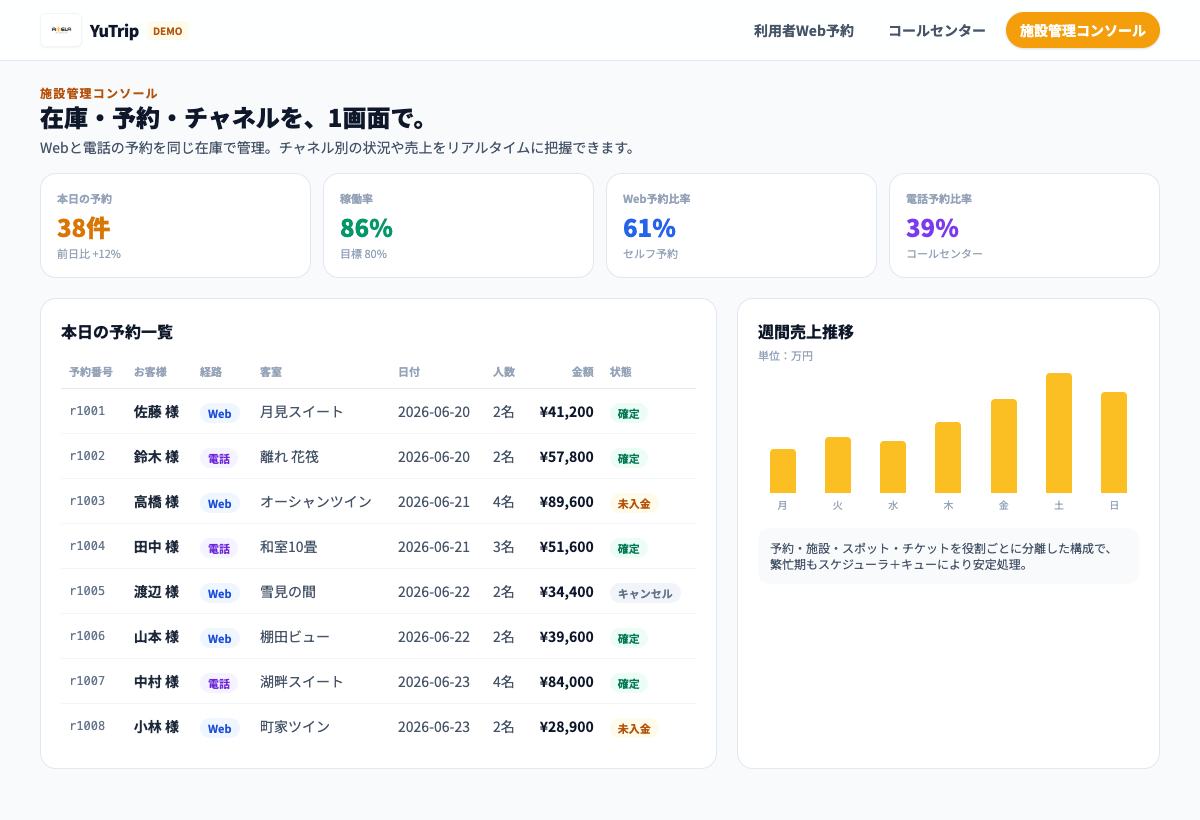The height and width of the screenshot is (820, 1200).
Task: Click the キャンセル status for r1005
Action: coord(645,593)
